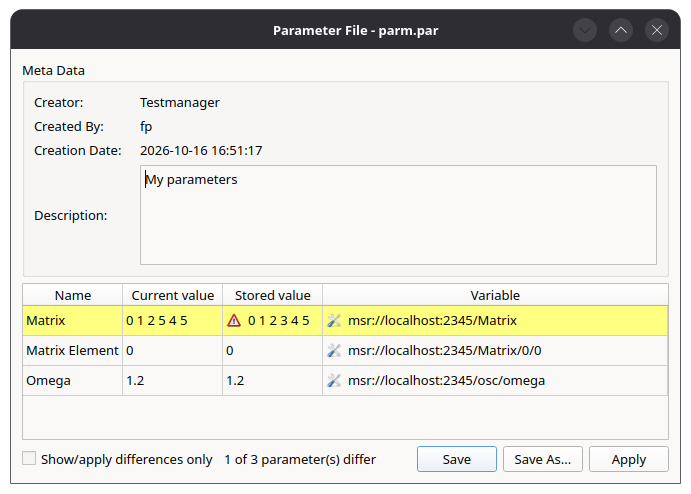Click Matrix Element current value 0
This screenshot has width=691, height=494.
(173, 350)
